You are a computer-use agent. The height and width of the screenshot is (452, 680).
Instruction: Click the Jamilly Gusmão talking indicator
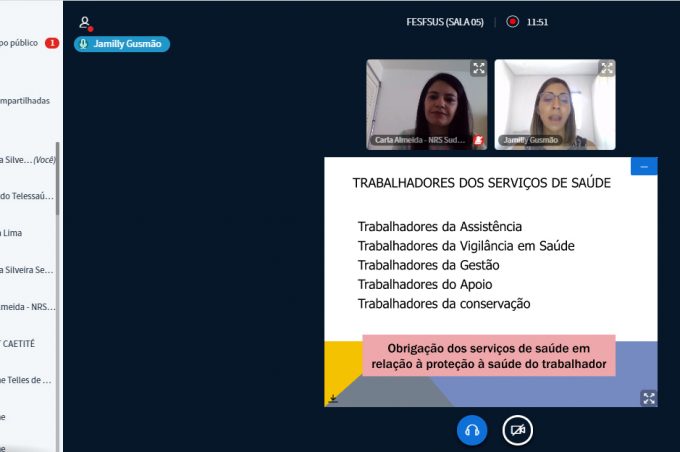point(122,44)
